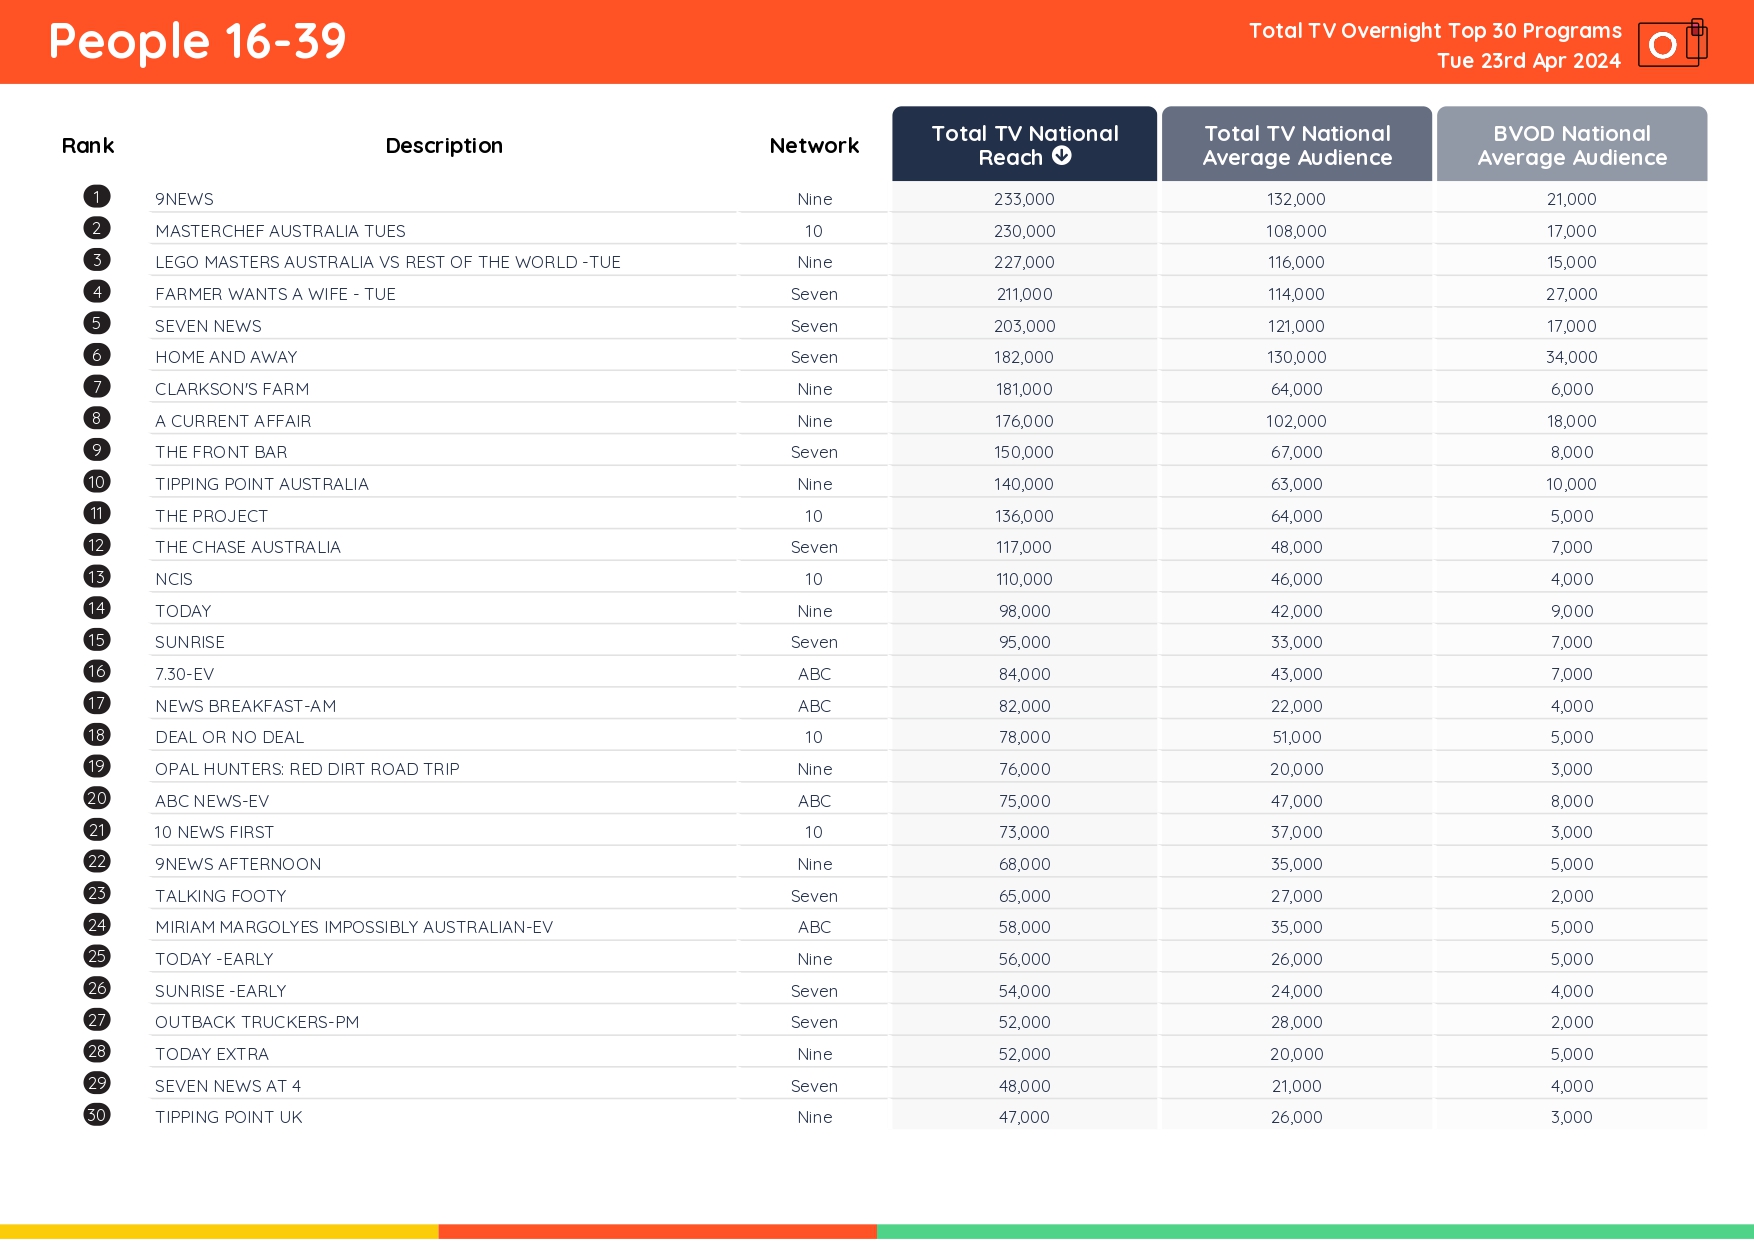The width and height of the screenshot is (1754, 1241).
Task: Select the People 16-39 heading
Action: (196, 41)
